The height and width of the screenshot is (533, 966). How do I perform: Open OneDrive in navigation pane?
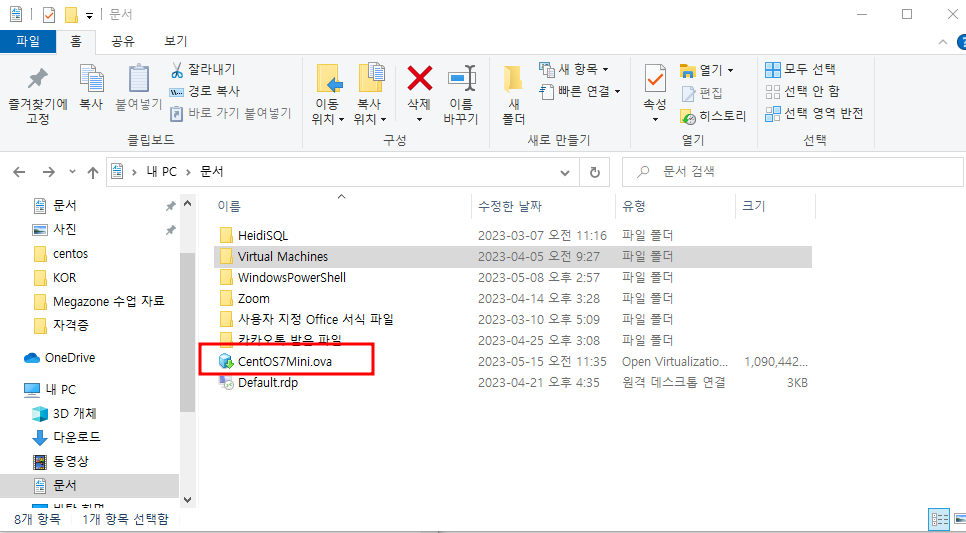70,358
